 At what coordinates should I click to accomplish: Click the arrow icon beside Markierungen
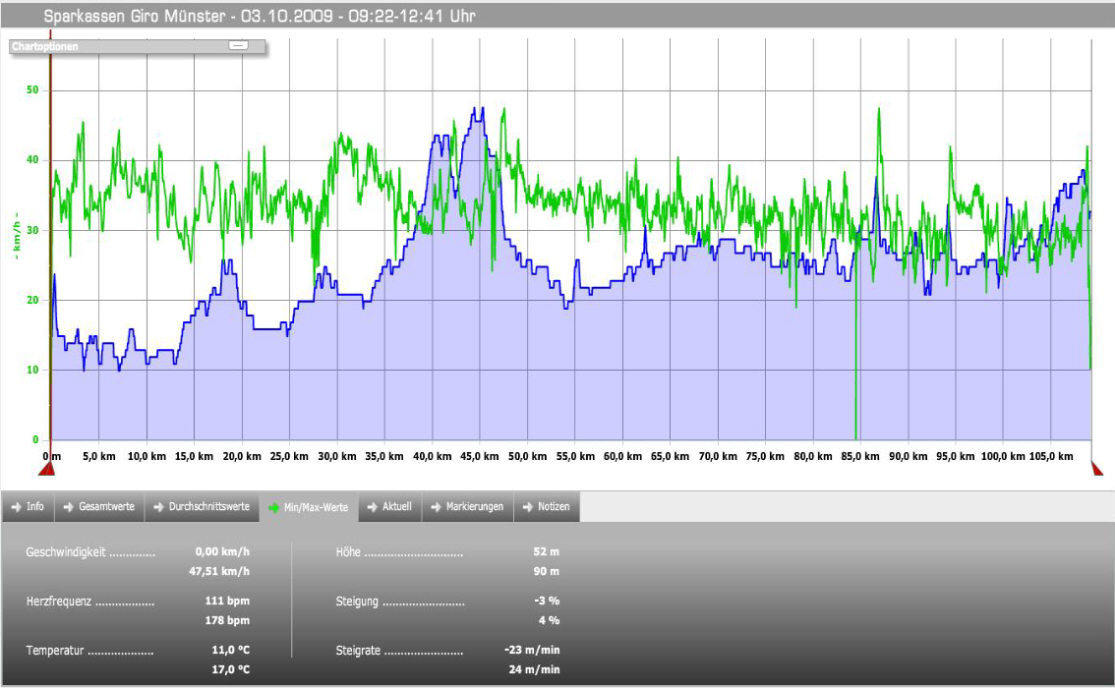tap(435, 507)
